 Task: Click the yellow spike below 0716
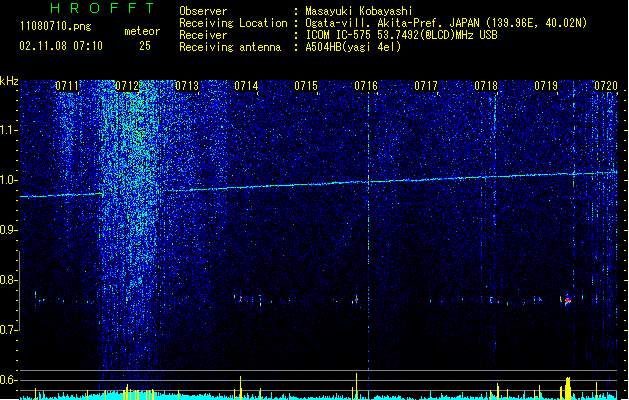356,386
